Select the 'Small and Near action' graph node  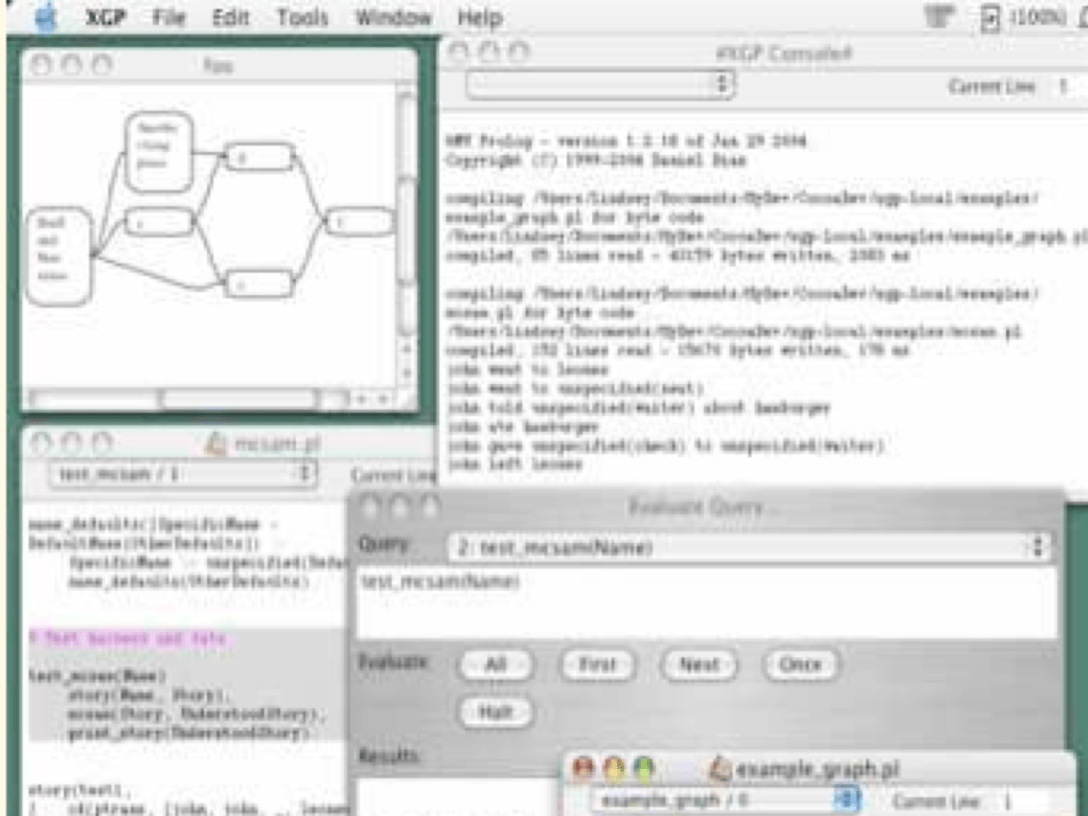tap(58, 255)
